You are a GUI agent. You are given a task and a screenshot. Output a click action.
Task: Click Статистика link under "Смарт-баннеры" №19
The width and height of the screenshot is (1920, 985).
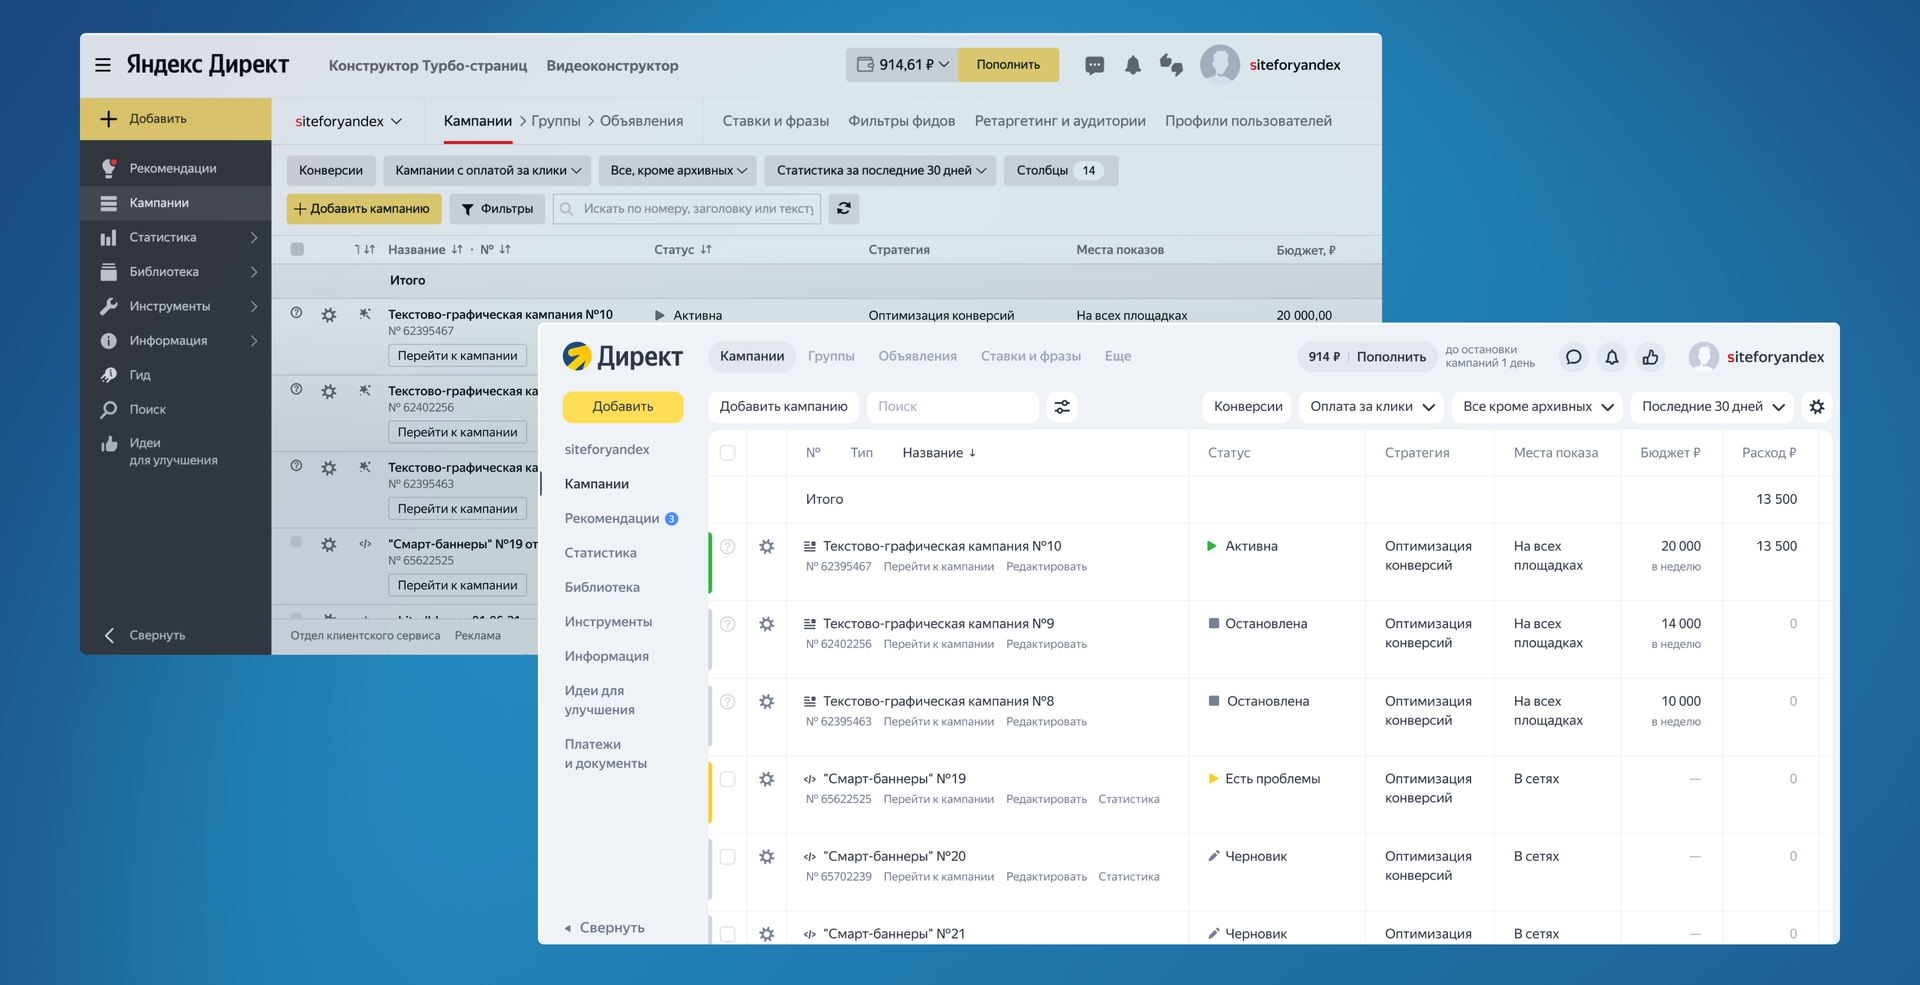1129,799
